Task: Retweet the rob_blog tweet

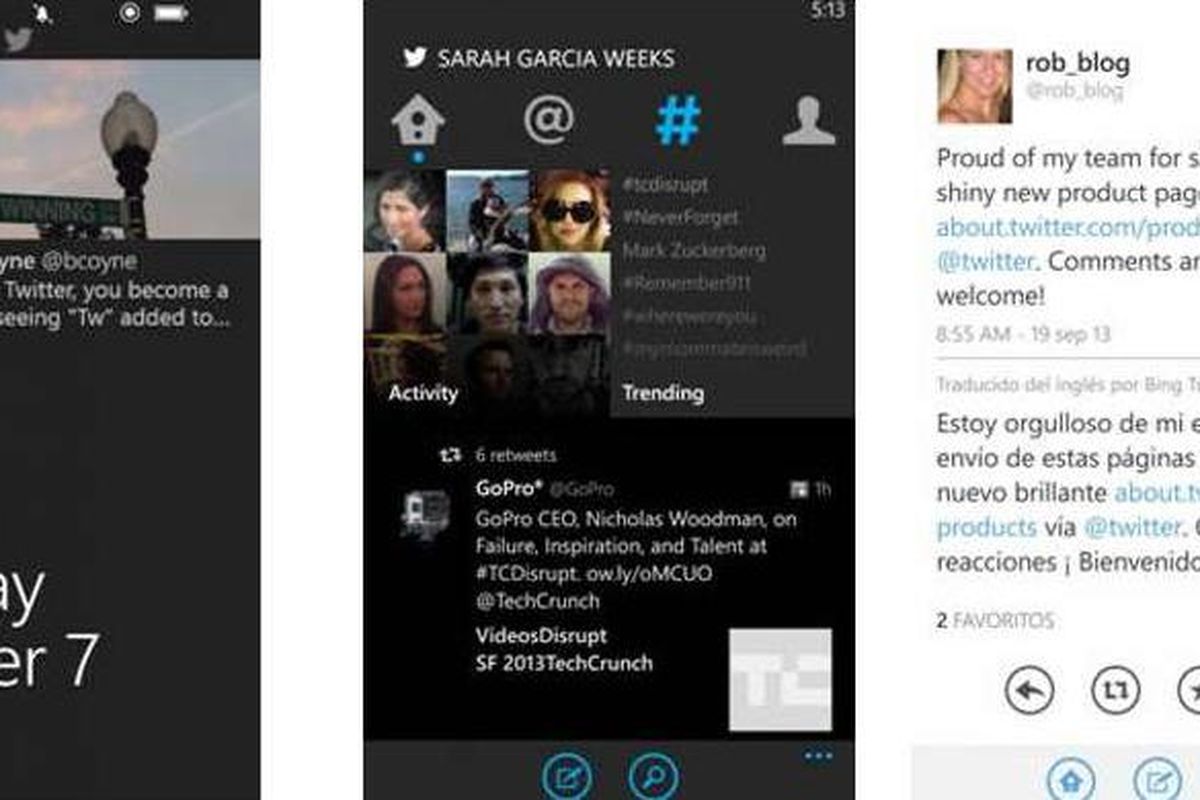Action: click(1116, 691)
